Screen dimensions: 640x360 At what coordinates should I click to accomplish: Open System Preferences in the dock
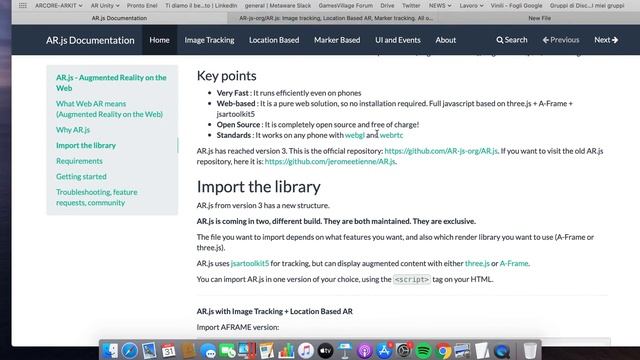click(x=404, y=351)
